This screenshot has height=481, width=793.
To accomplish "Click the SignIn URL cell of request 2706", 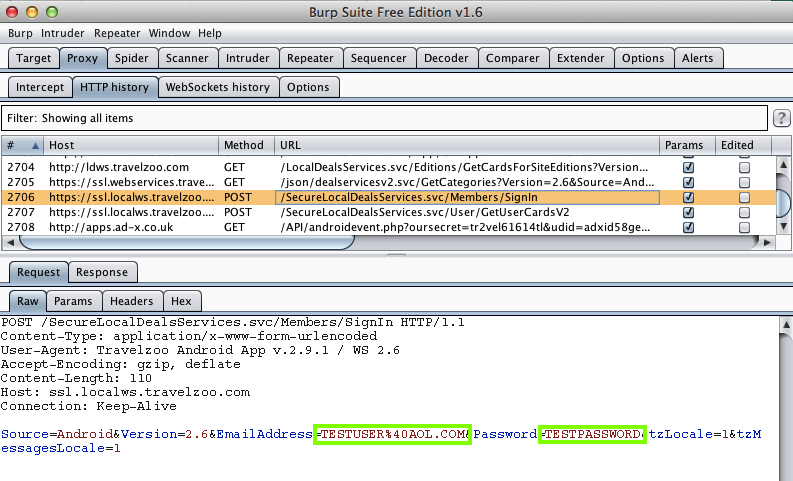I will 467,197.
